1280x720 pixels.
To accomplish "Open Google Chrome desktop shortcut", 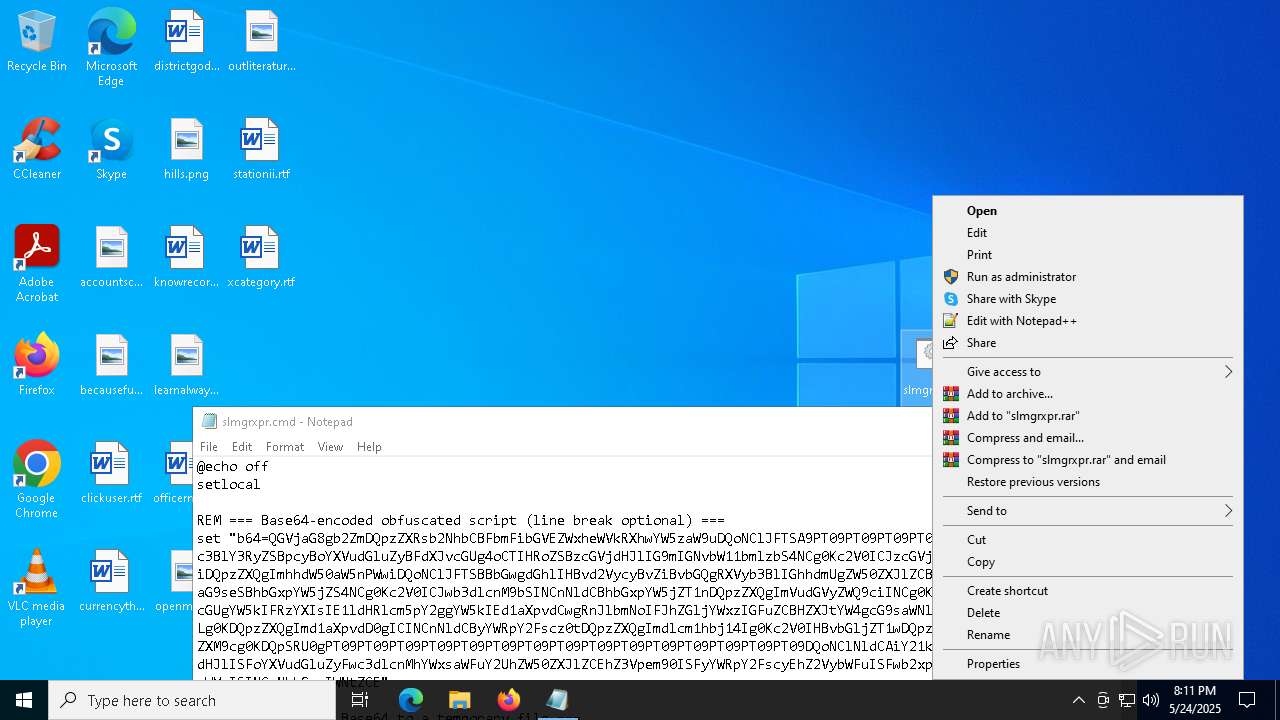I will tap(37, 480).
